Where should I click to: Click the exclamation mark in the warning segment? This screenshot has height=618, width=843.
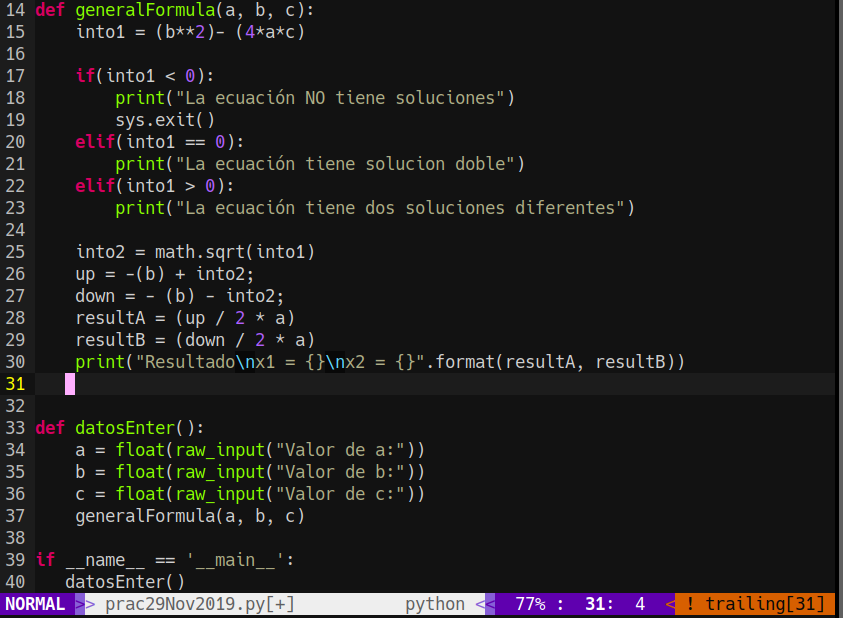690,603
